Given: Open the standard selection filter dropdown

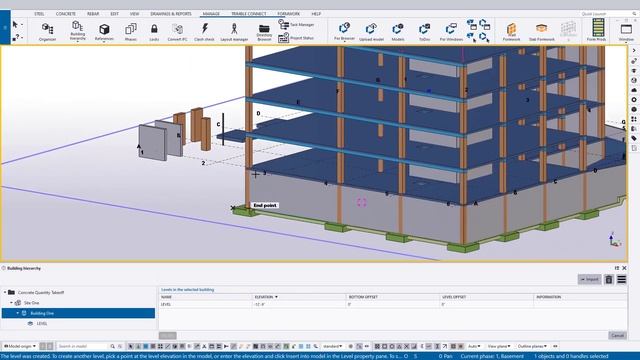Looking at the screenshot, I should click(332, 346).
